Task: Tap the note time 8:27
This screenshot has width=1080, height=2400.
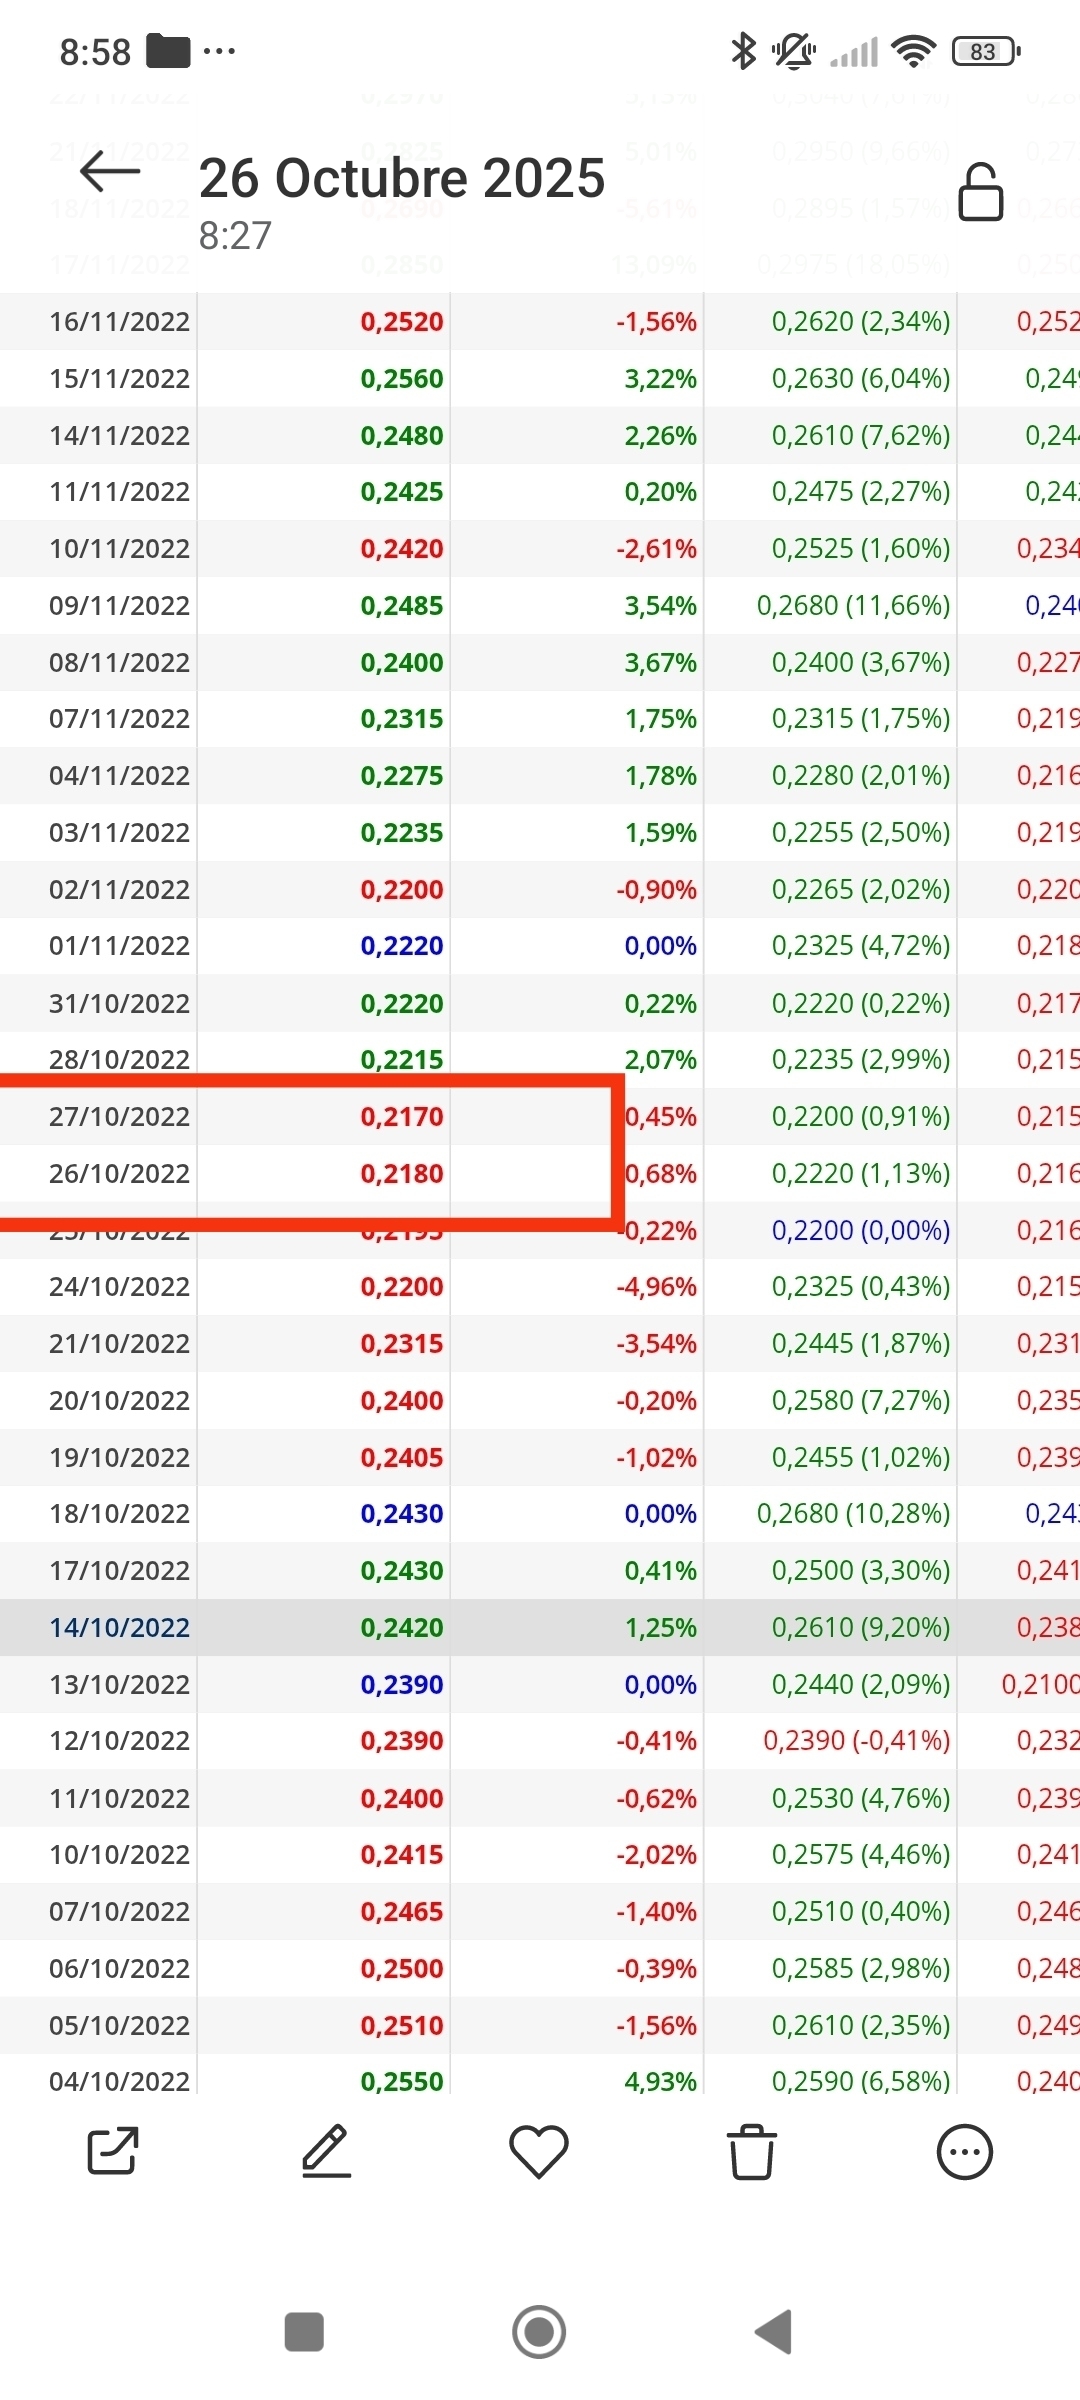Action: pyautogui.click(x=235, y=236)
